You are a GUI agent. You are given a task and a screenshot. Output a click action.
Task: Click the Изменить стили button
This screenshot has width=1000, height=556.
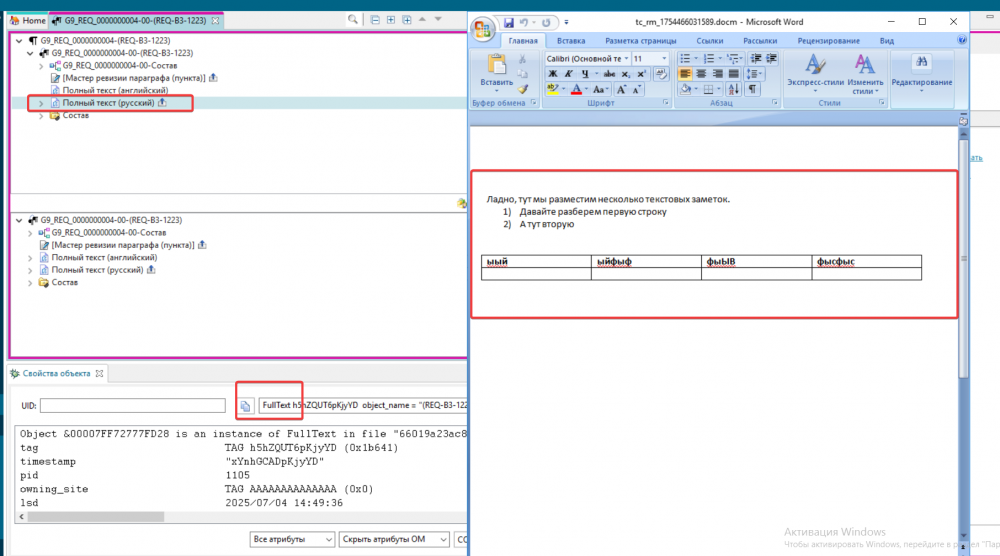(x=865, y=74)
